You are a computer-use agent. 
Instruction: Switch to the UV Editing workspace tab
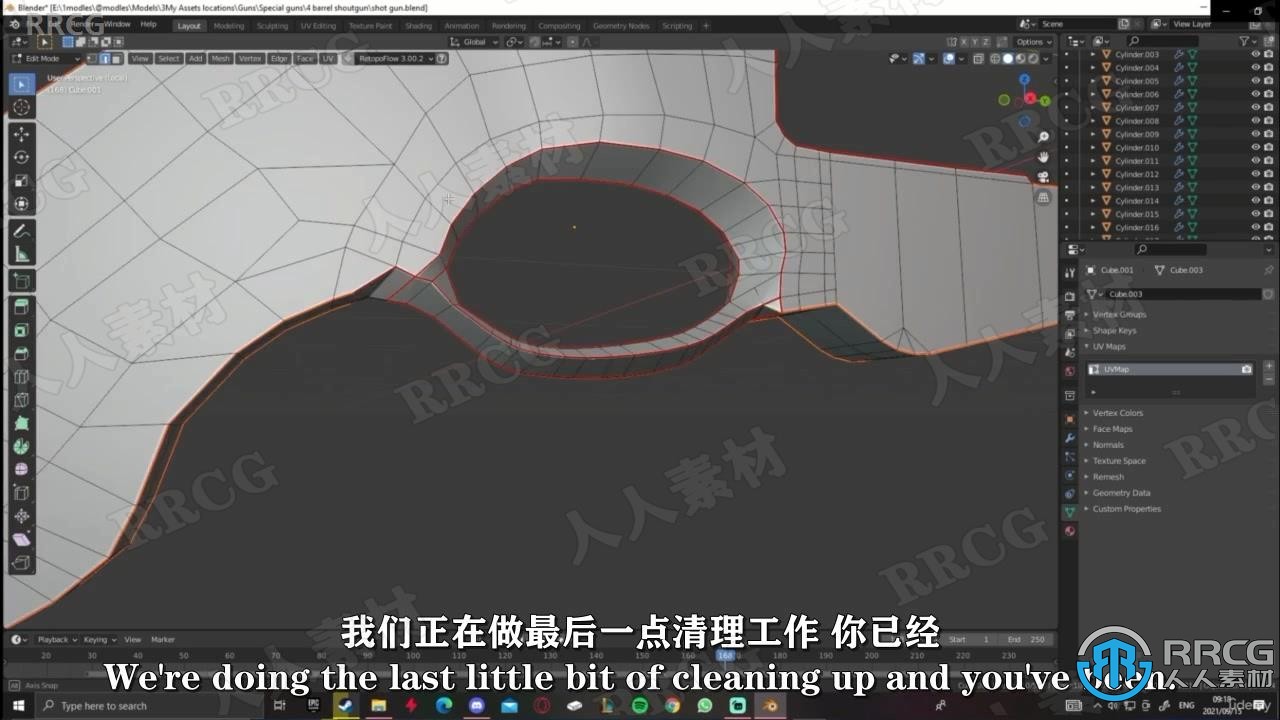coord(318,26)
